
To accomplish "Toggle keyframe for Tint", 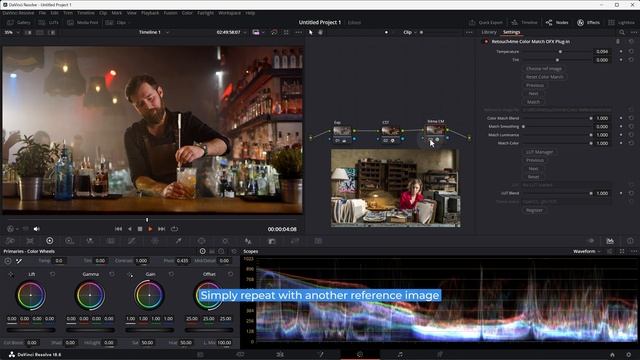I will tap(621, 60).
